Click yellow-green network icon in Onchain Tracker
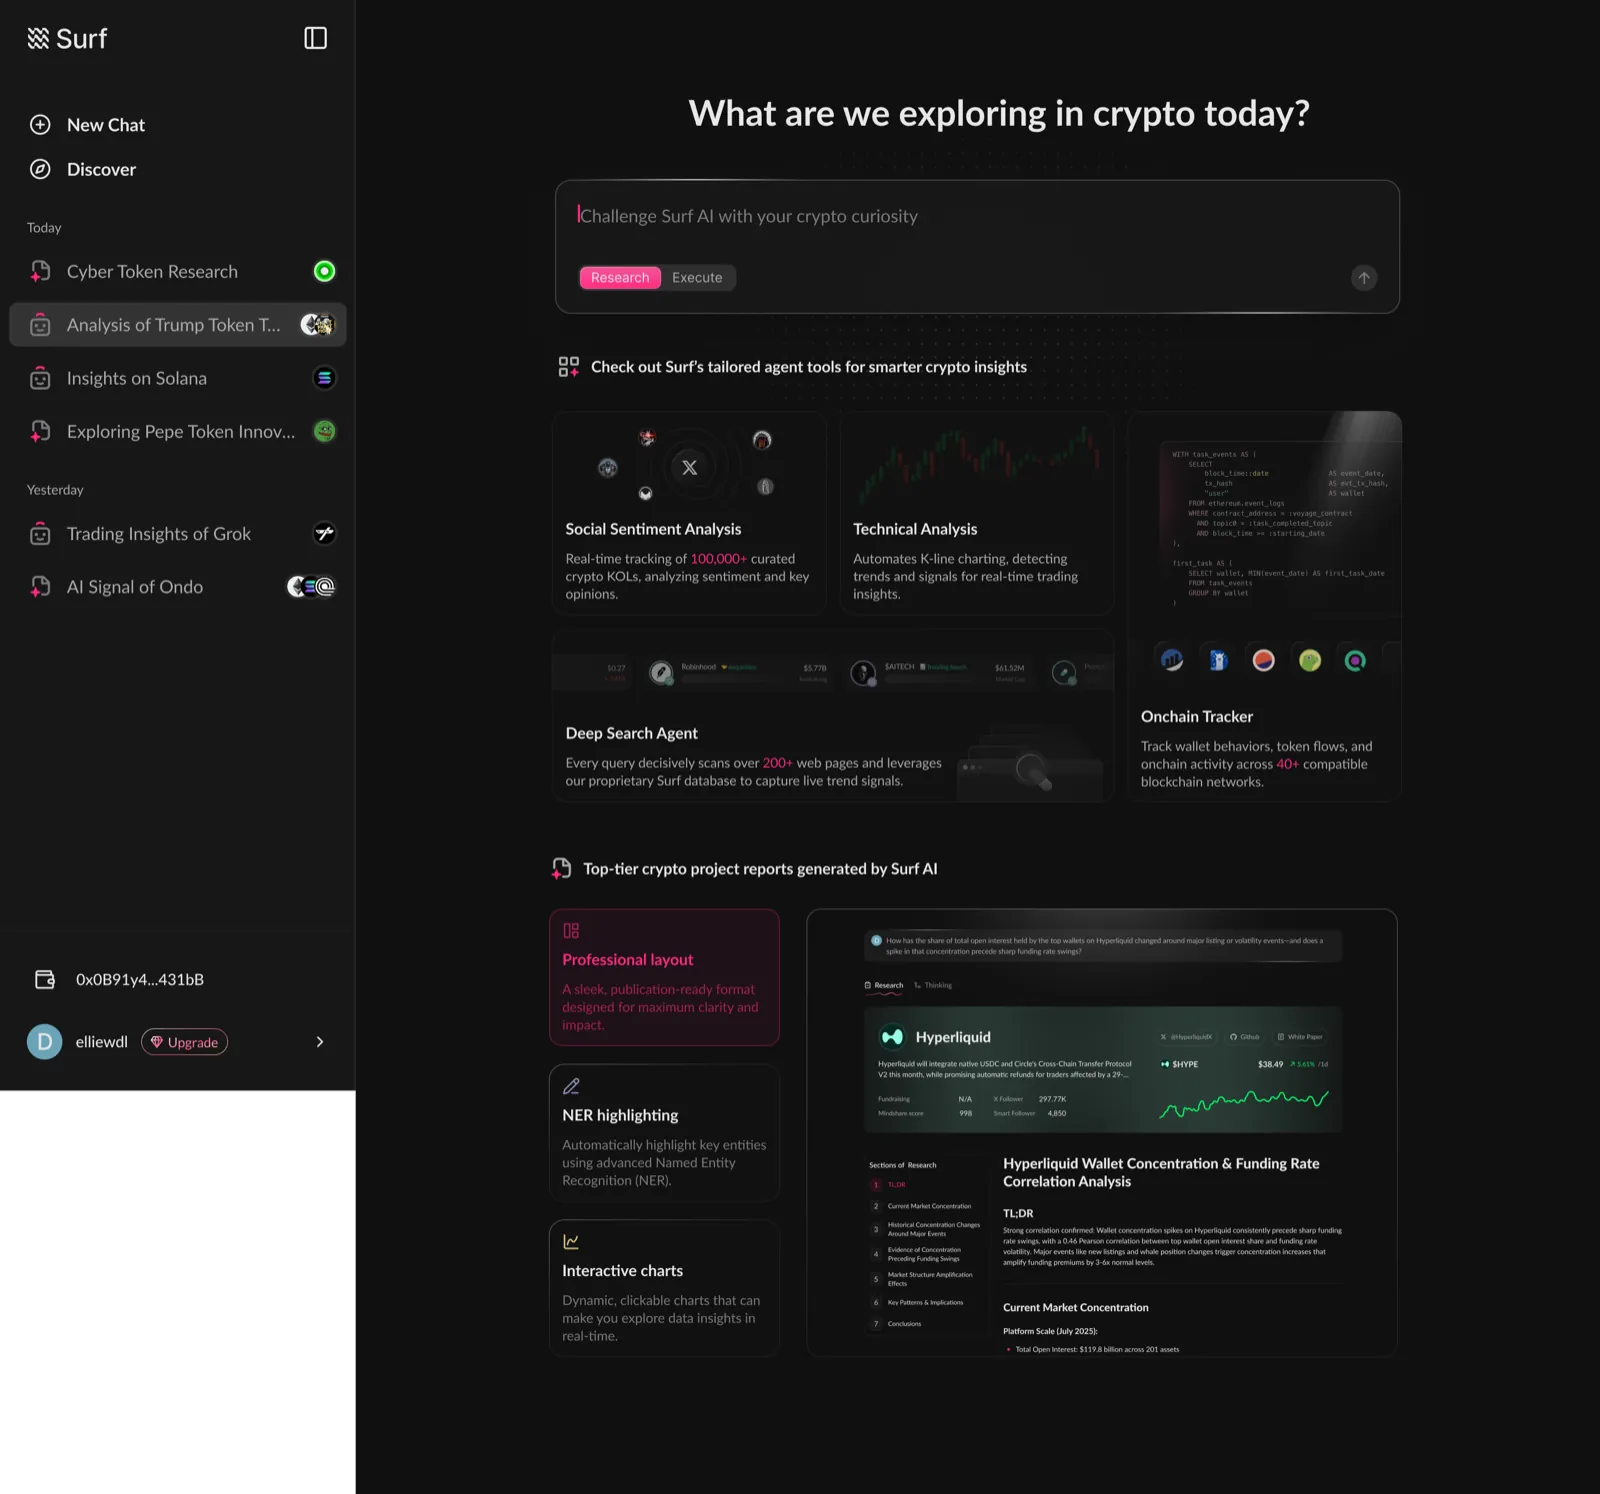The width and height of the screenshot is (1600, 1494). [x=1310, y=660]
